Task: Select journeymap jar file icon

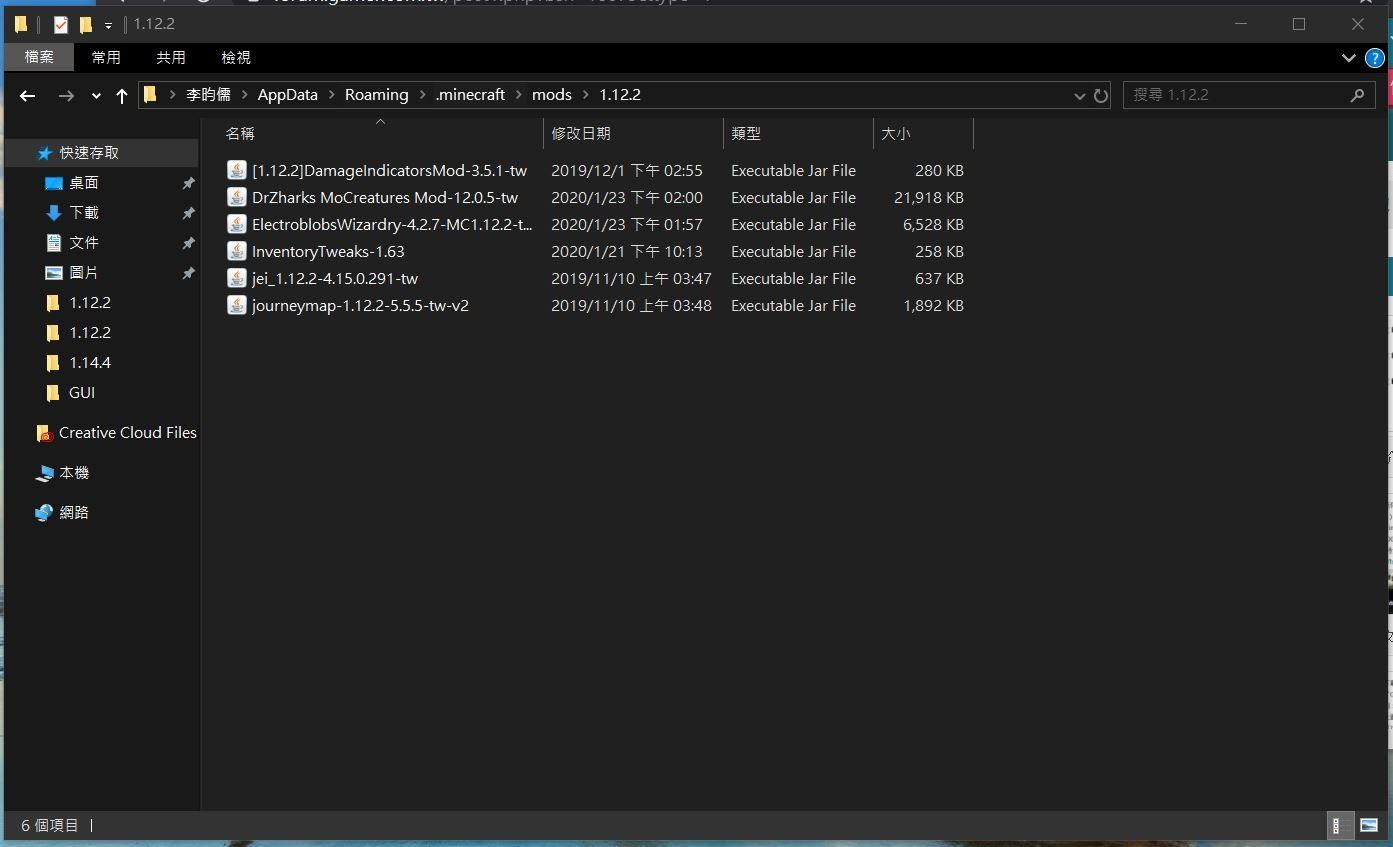Action: (236, 305)
